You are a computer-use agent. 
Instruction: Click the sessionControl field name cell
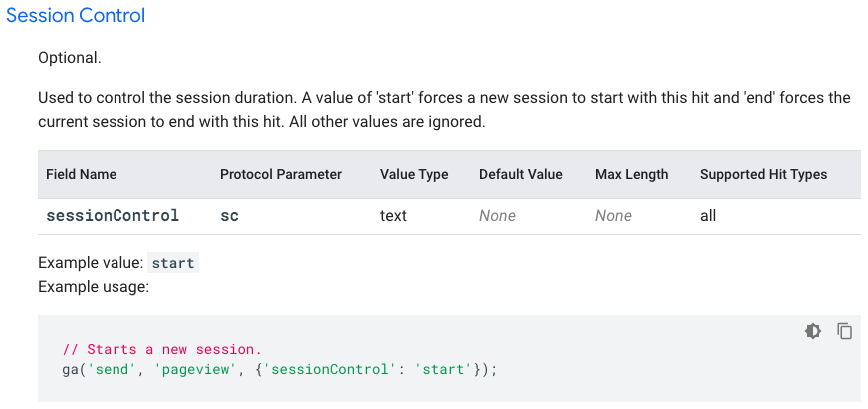[x=113, y=215]
